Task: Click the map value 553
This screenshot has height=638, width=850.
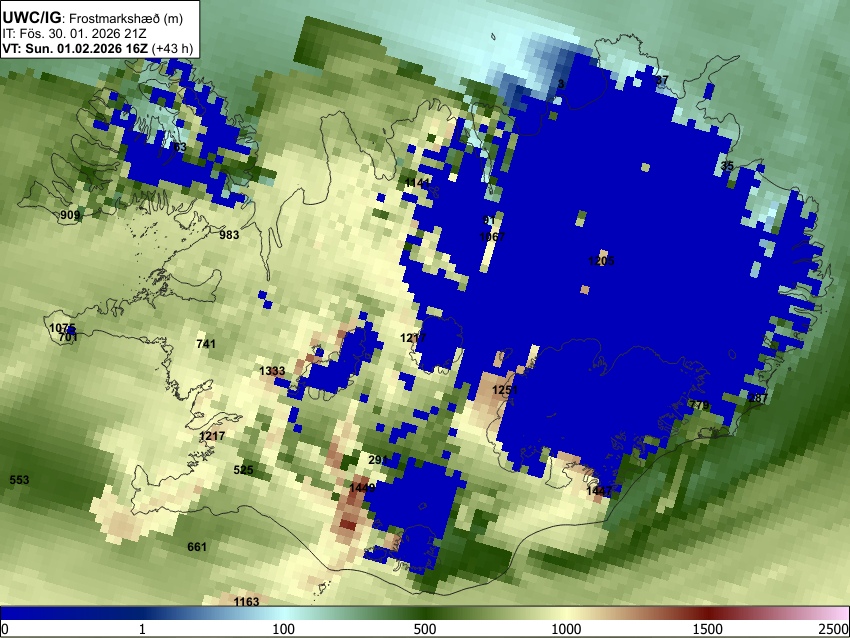Action: [x=19, y=480]
